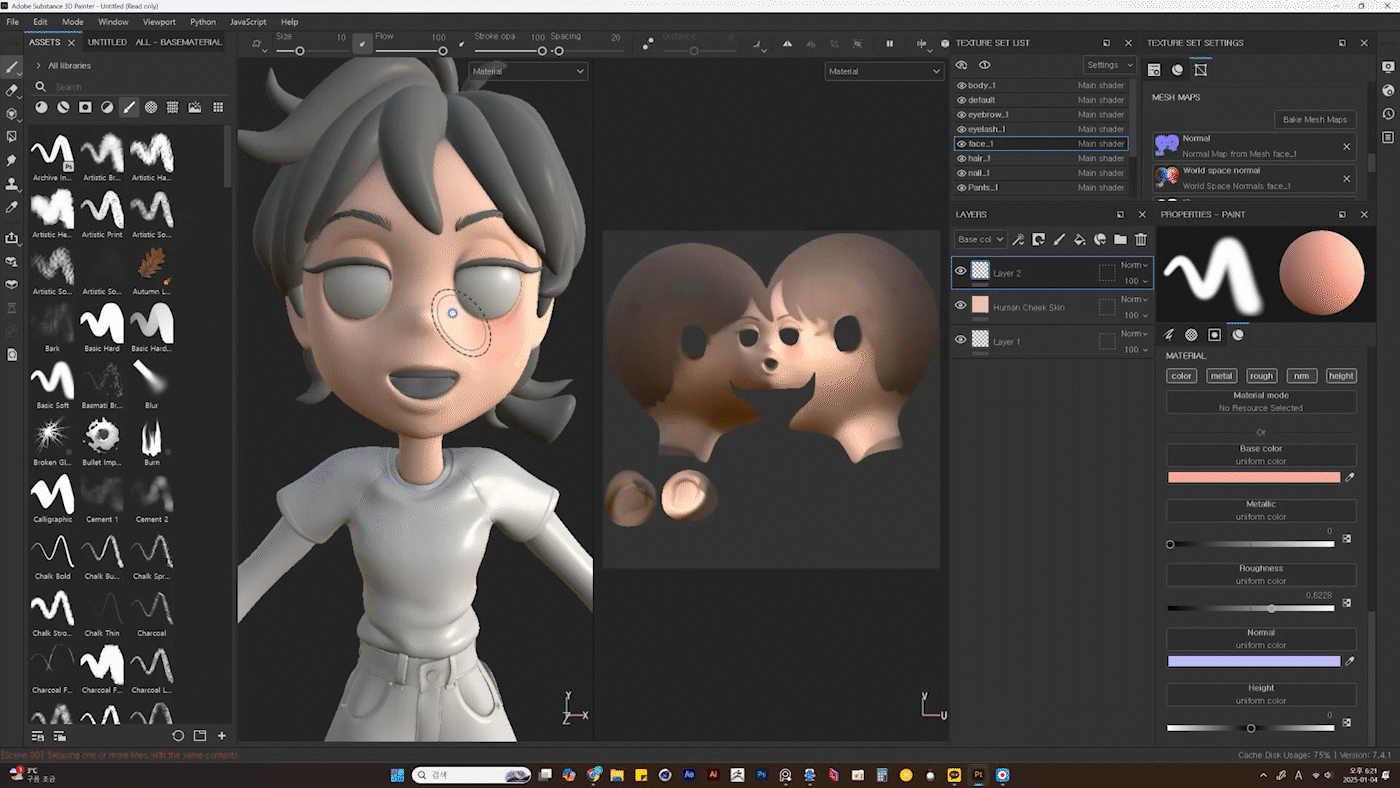Viewport: 1400px width, 788px height.
Task: Open the Display settings icon on right dock
Action: coord(1388,67)
